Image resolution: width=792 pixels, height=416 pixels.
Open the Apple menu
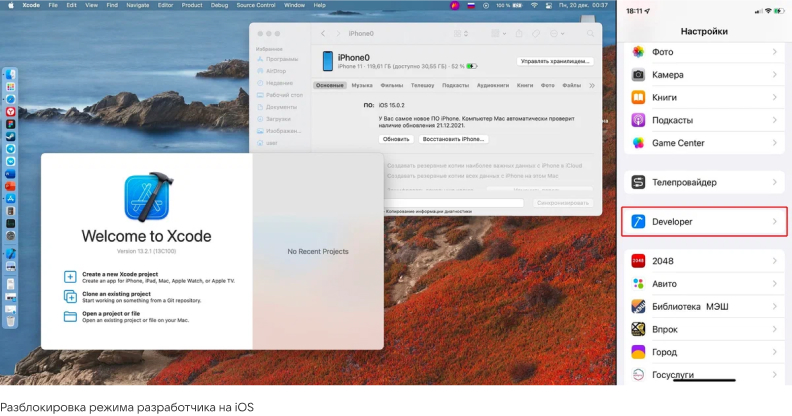pyautogui.click(x=11, y=5)
